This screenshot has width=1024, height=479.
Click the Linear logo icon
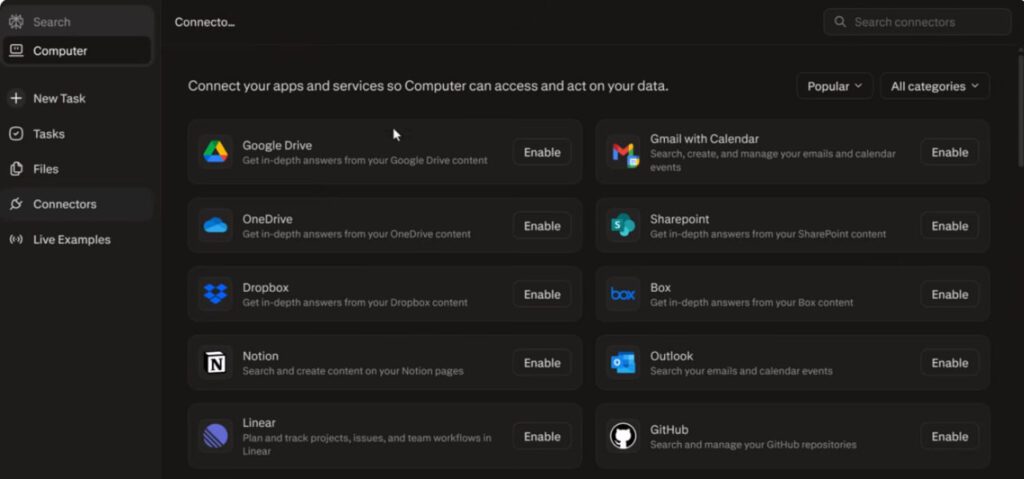coord(215,436)
